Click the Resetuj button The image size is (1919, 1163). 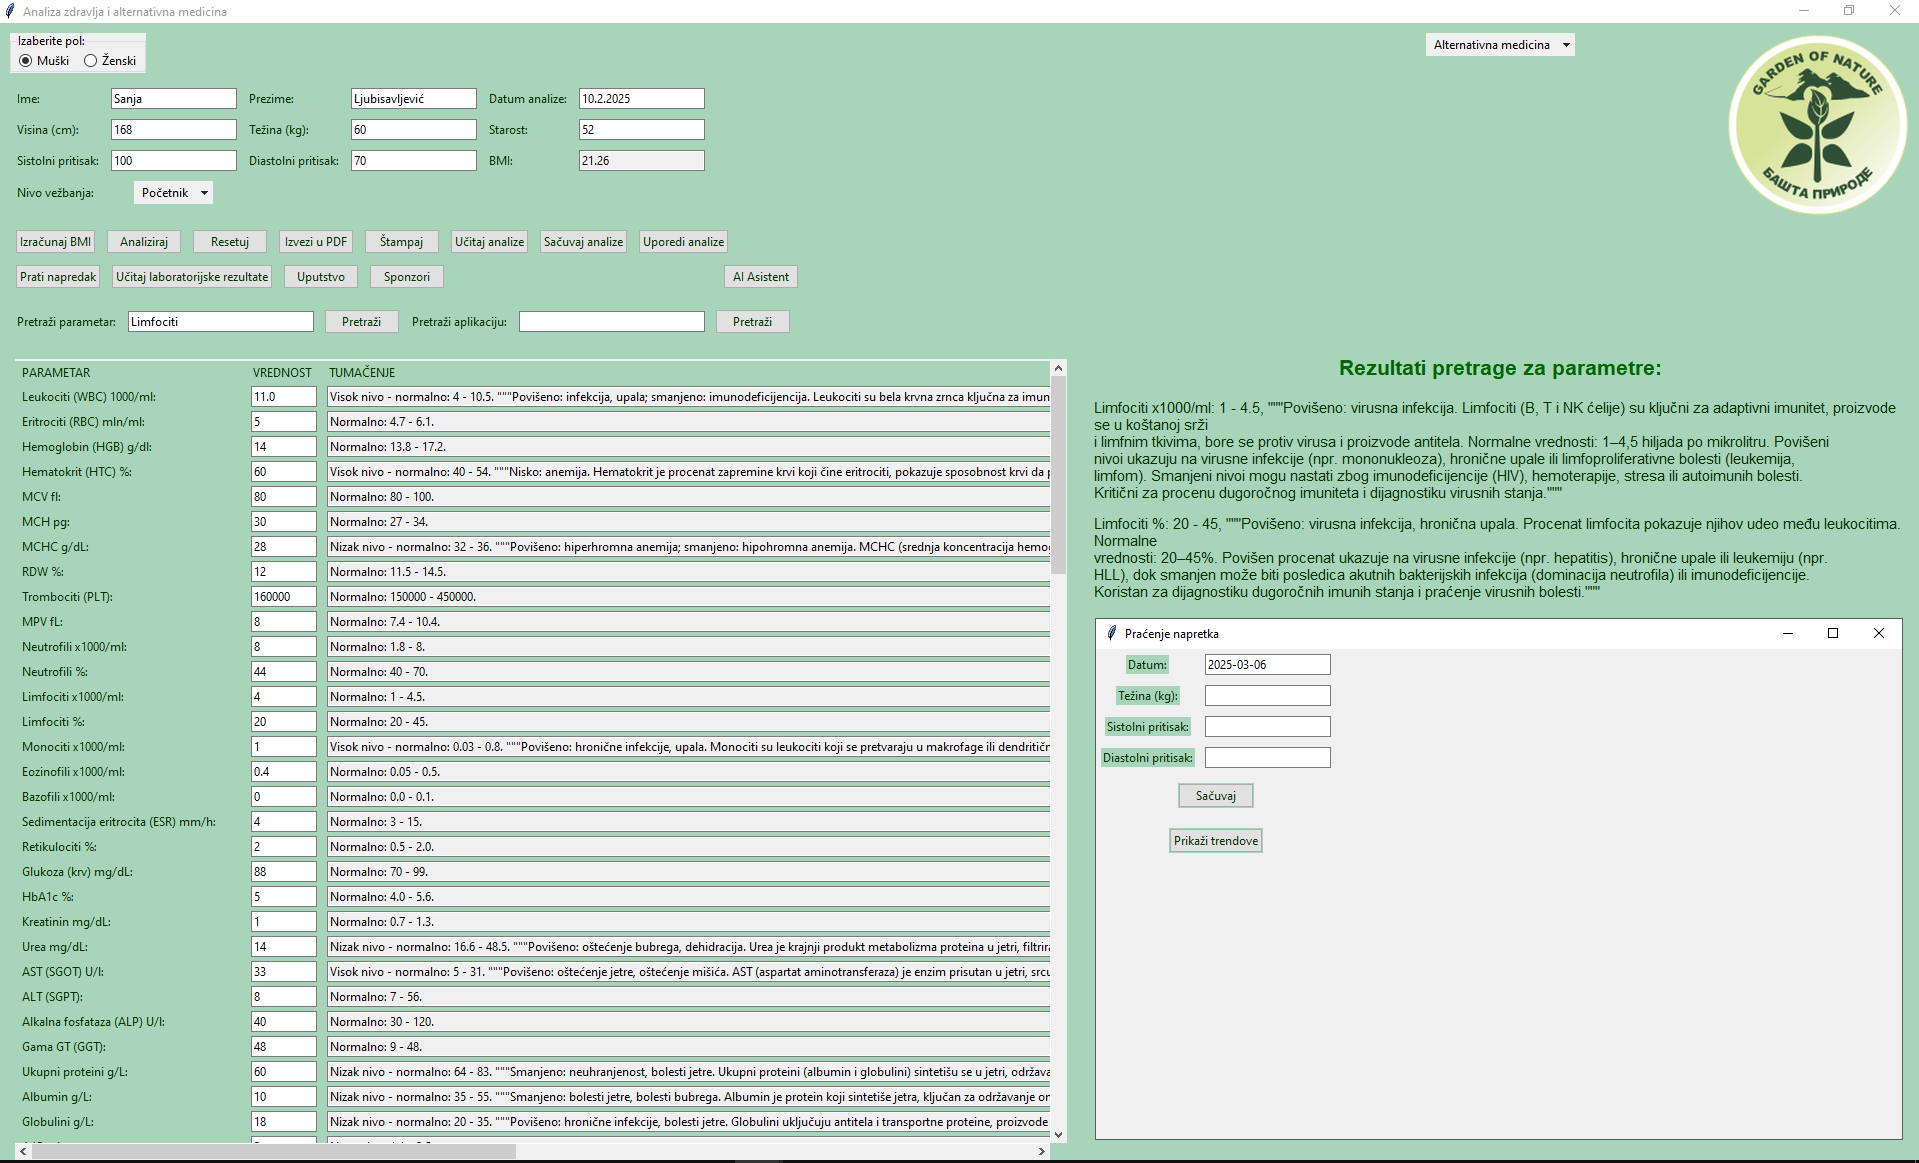230,242
